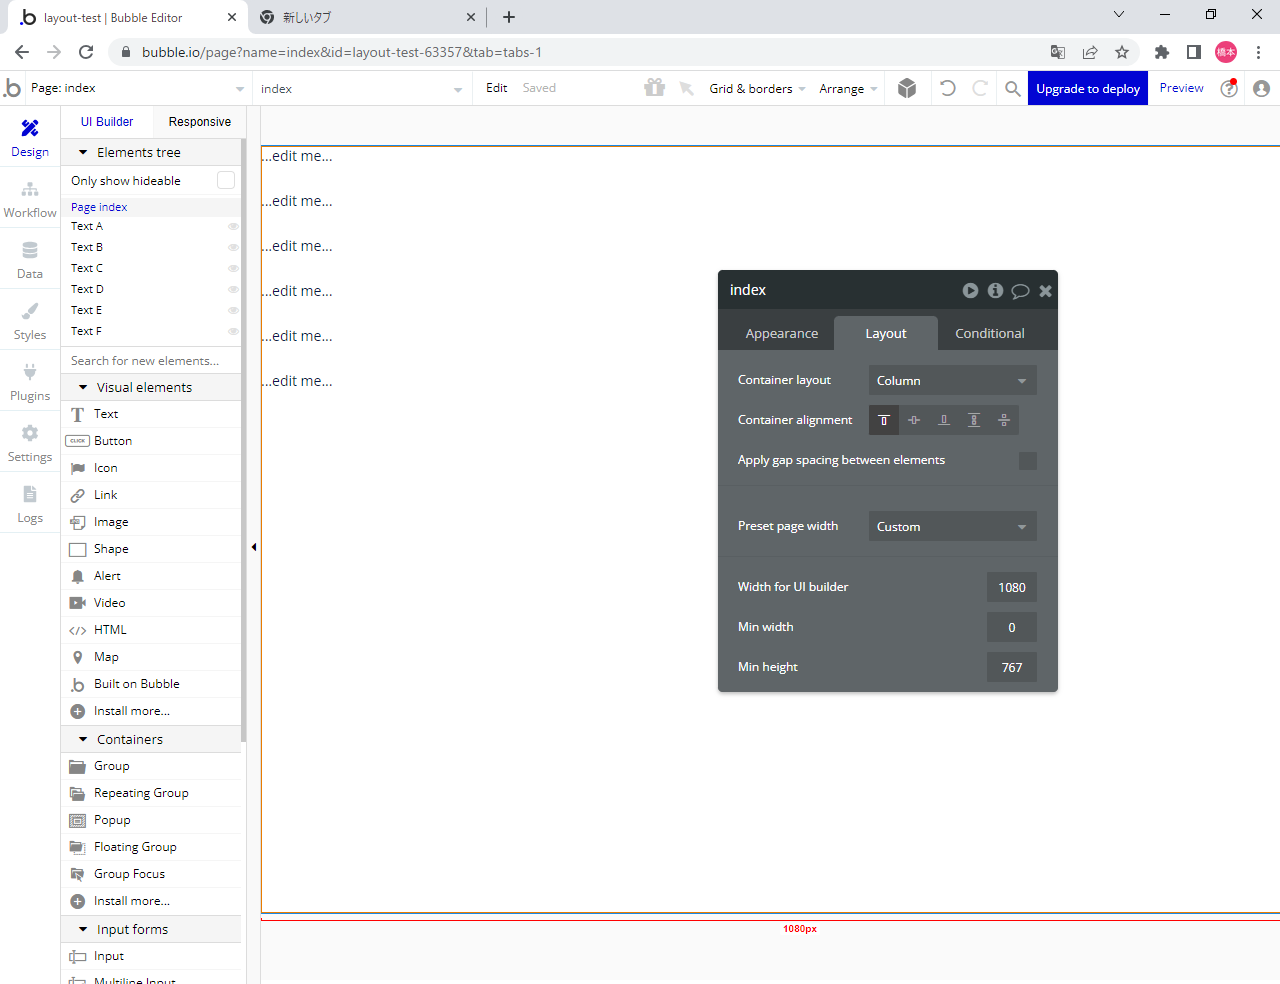Open the Container layout dropdown
The width and height of the screenshot is (1280, 984).
point(952,380)
